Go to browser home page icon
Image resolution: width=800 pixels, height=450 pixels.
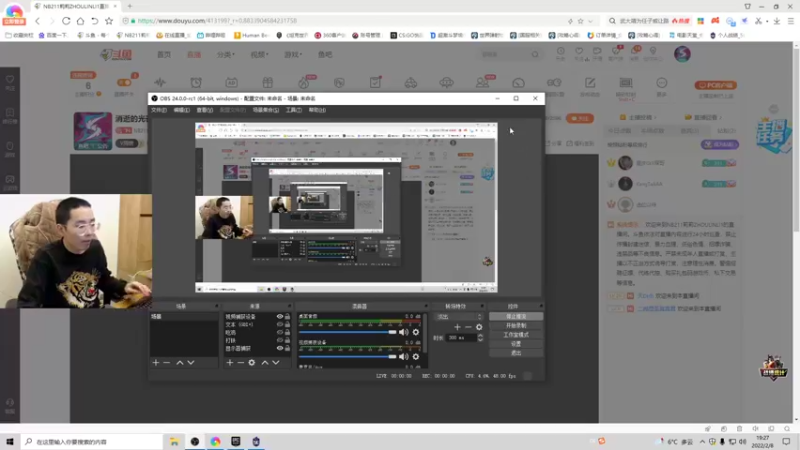coord(81,21)
